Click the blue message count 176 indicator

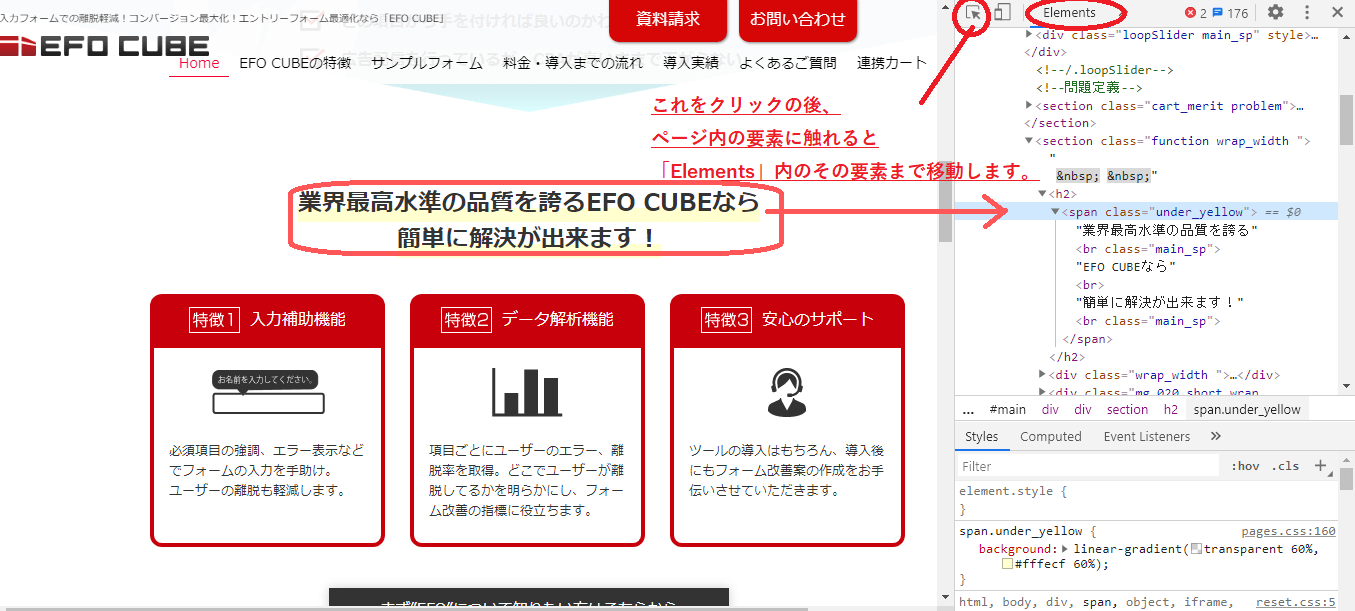(1231, 13)
